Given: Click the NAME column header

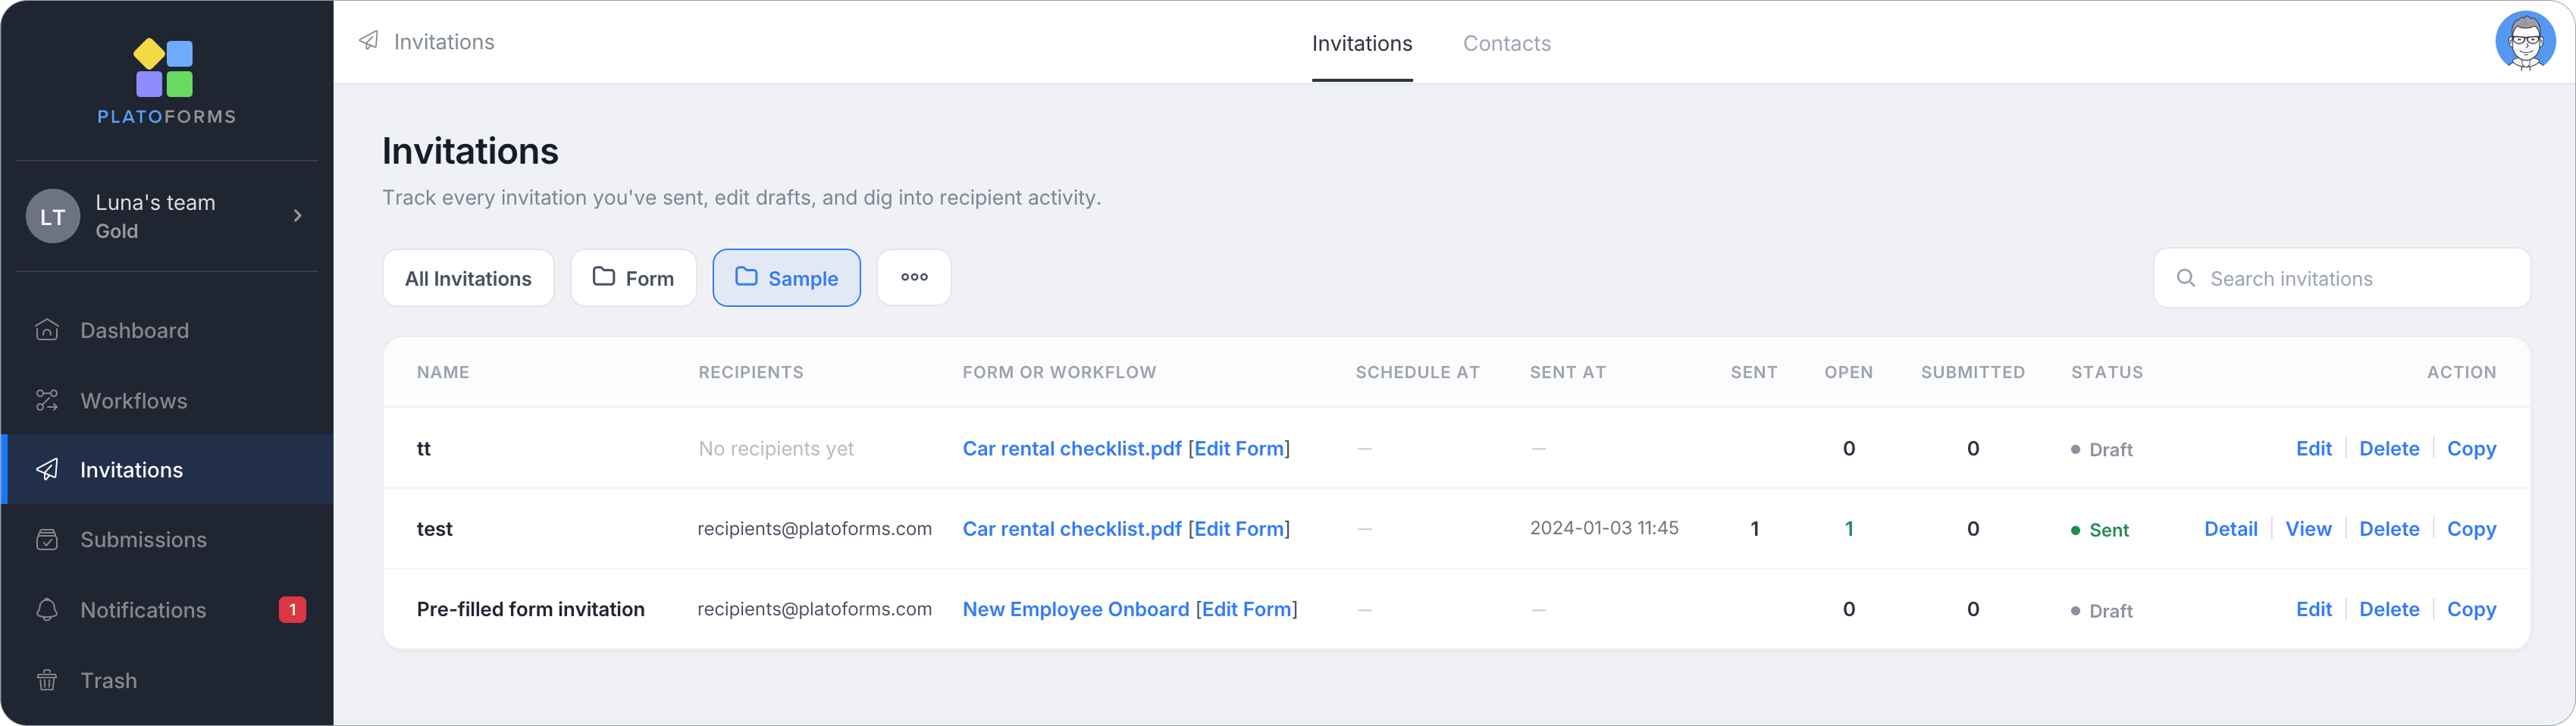Looking at the screenshot, I should [x=443, y=372].
